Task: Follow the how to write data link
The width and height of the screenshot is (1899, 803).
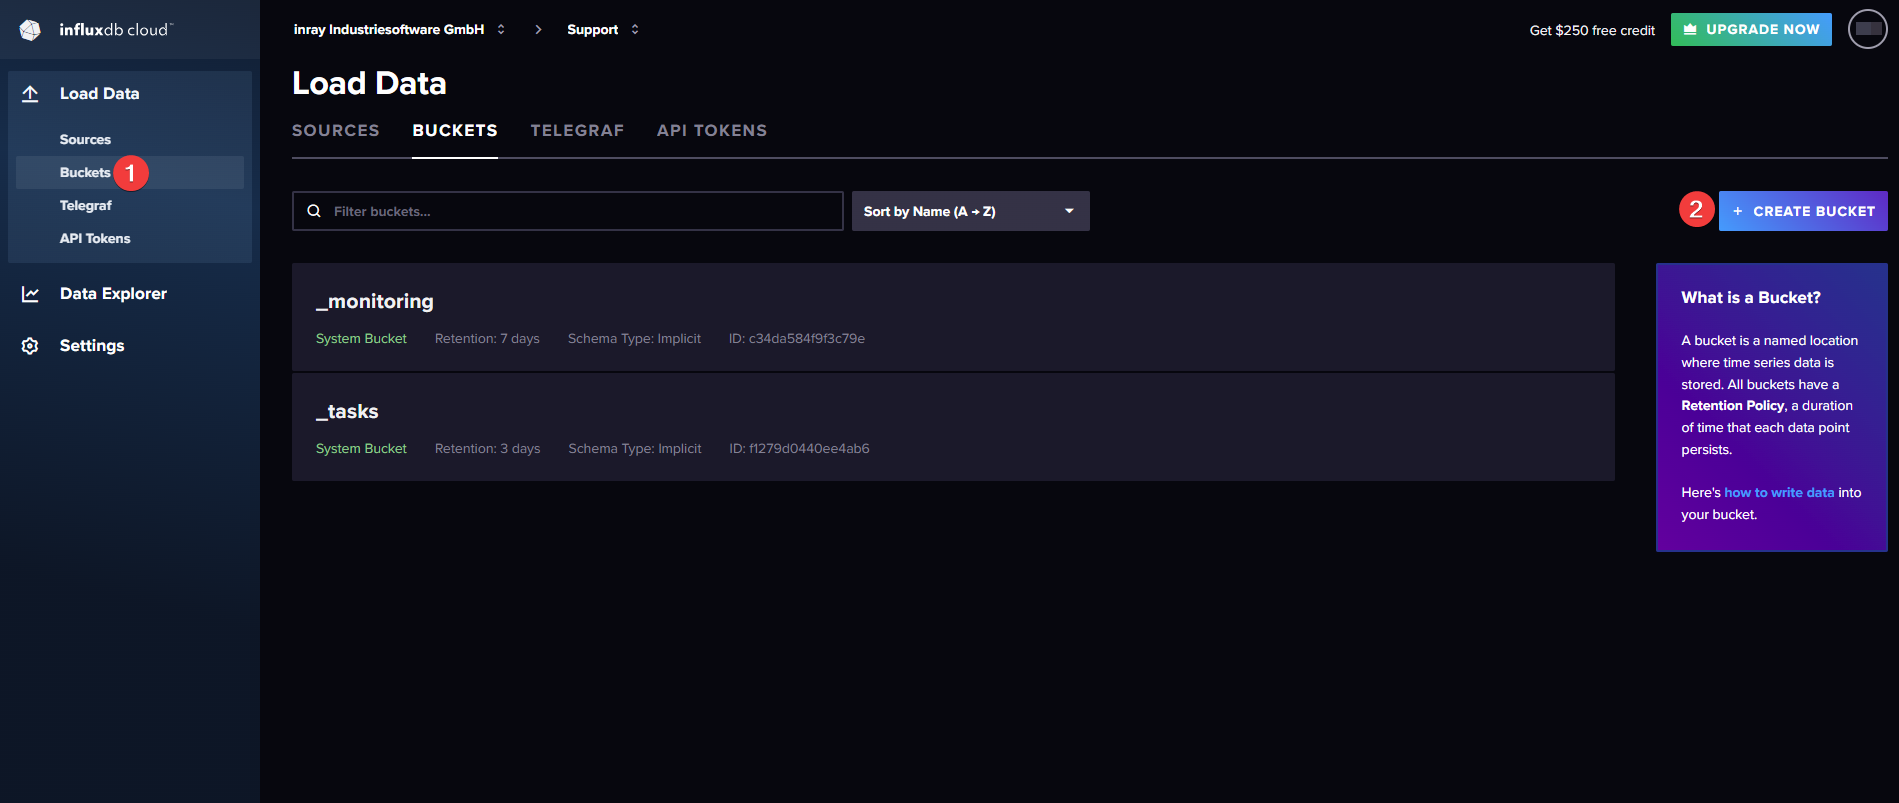Action: [1779, 492]
